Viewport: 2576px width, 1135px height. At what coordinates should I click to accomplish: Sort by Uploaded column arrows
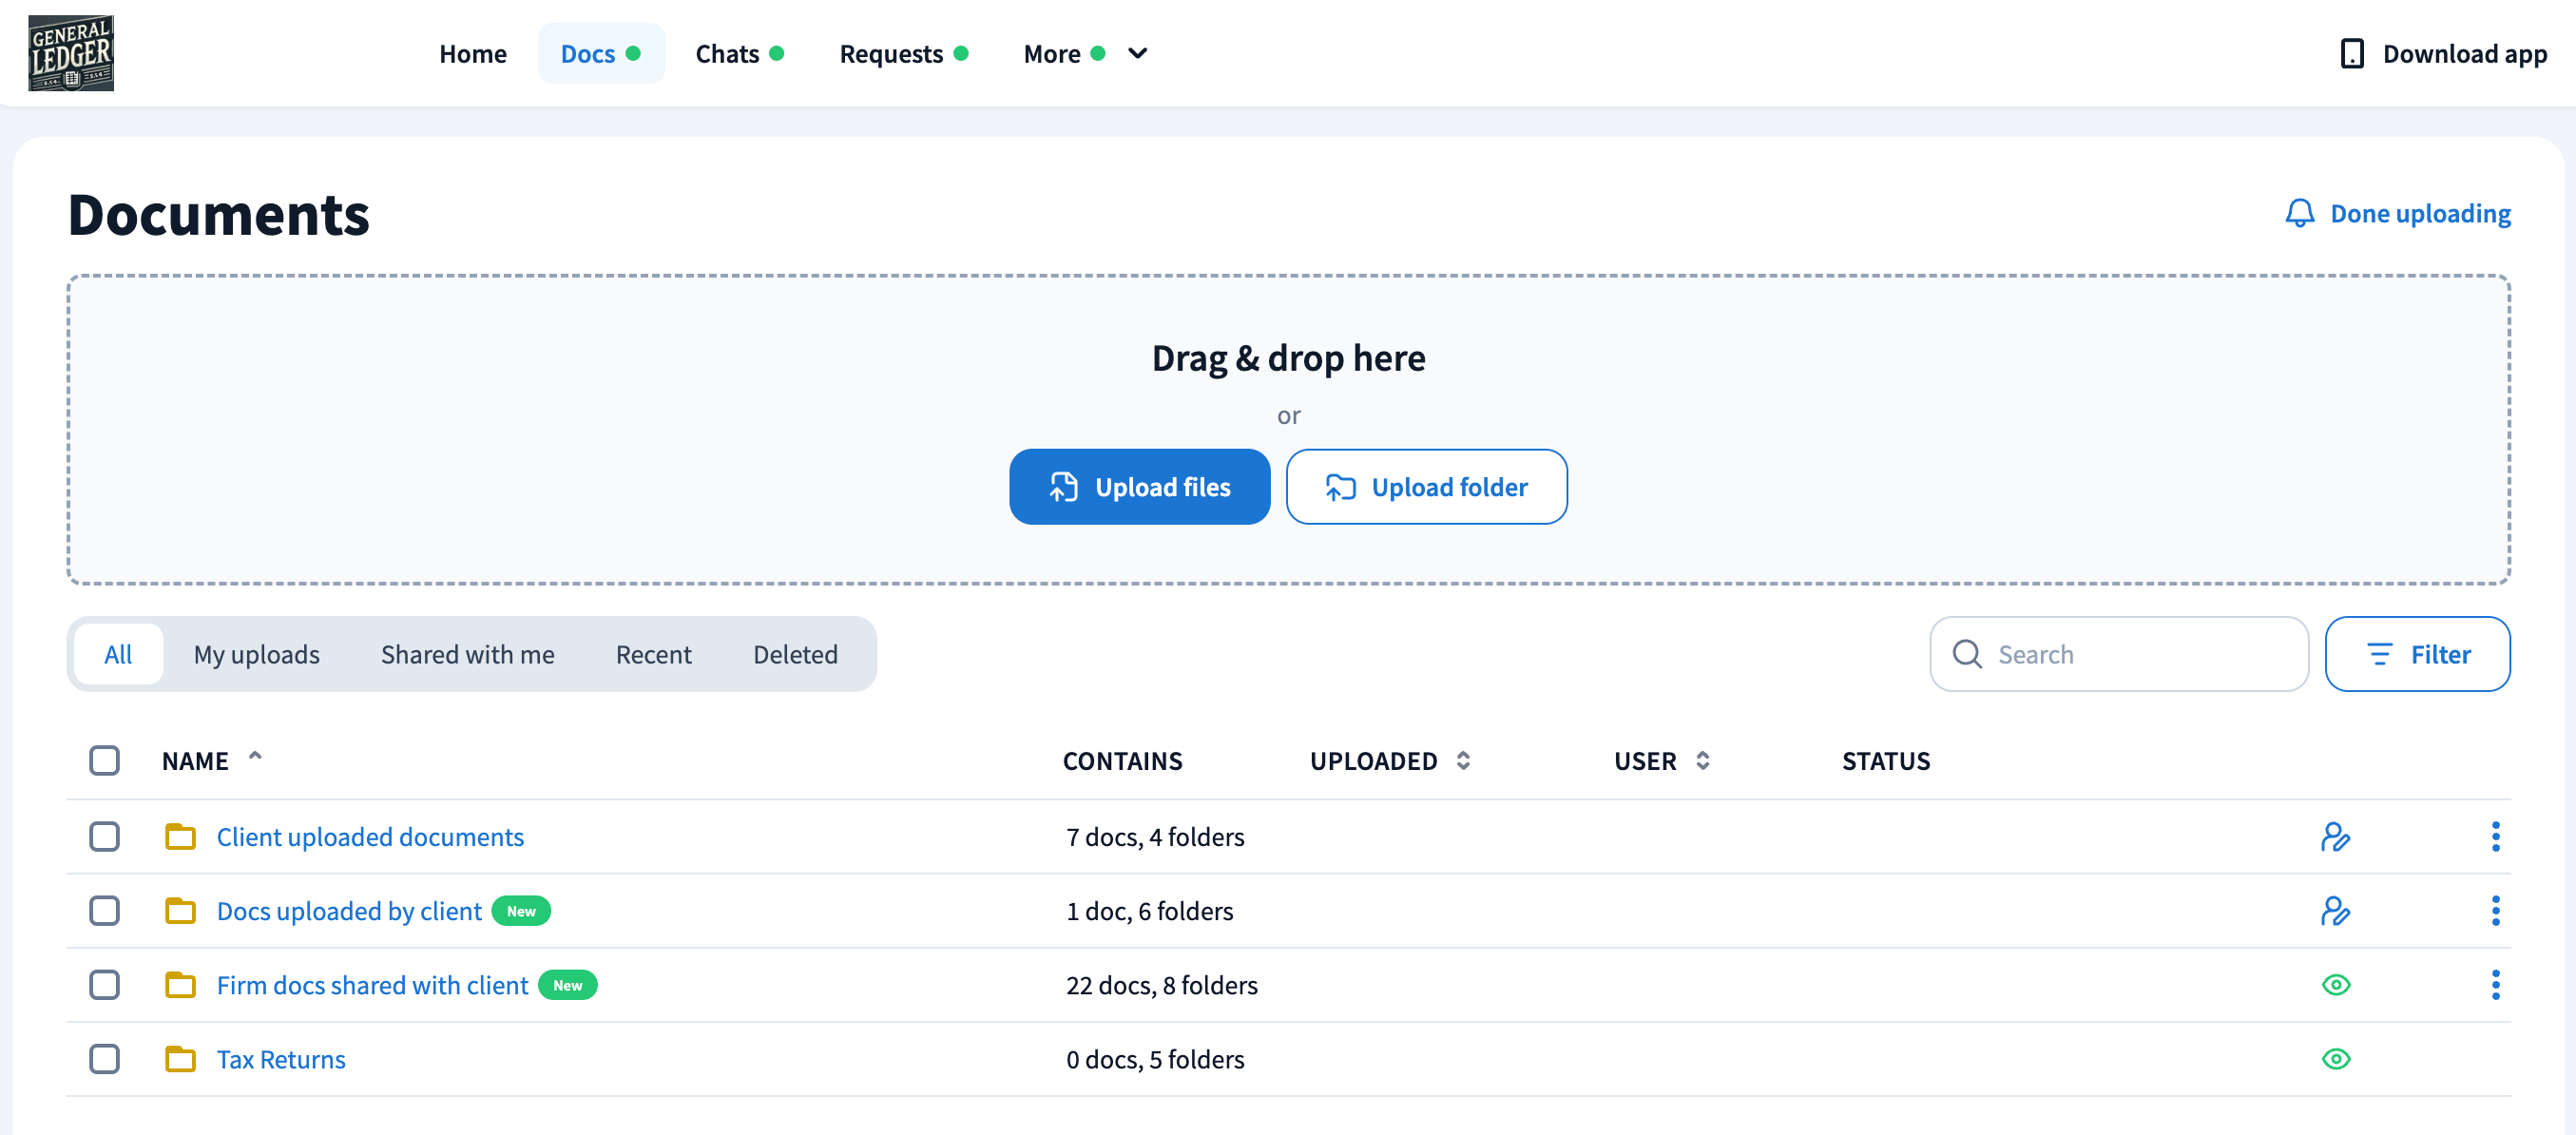coord(1463,760)
